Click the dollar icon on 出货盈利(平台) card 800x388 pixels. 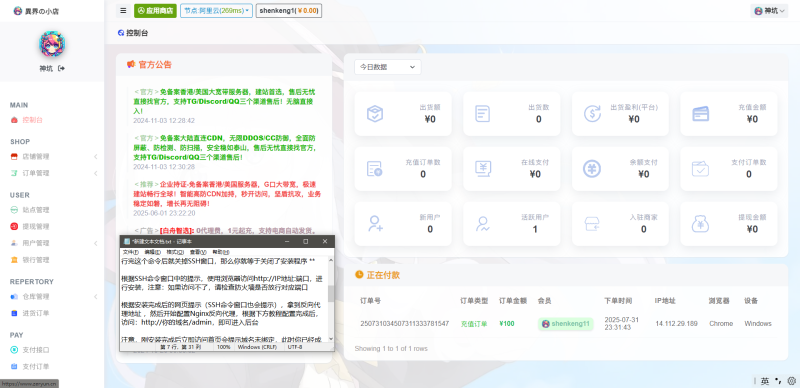point(592,113)
